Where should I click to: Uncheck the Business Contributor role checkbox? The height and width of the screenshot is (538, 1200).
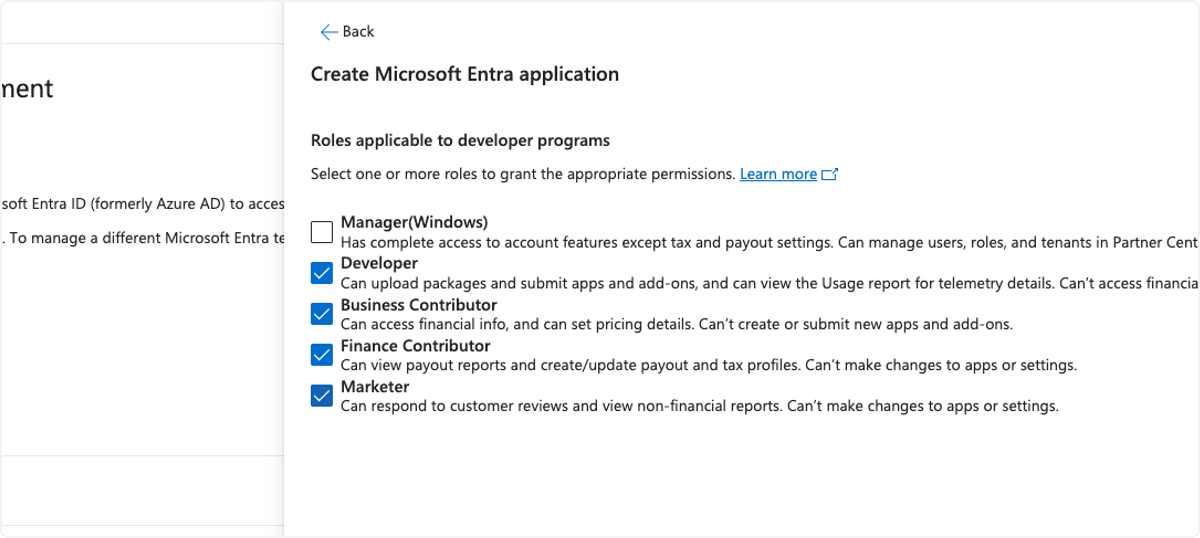point(322,314)
